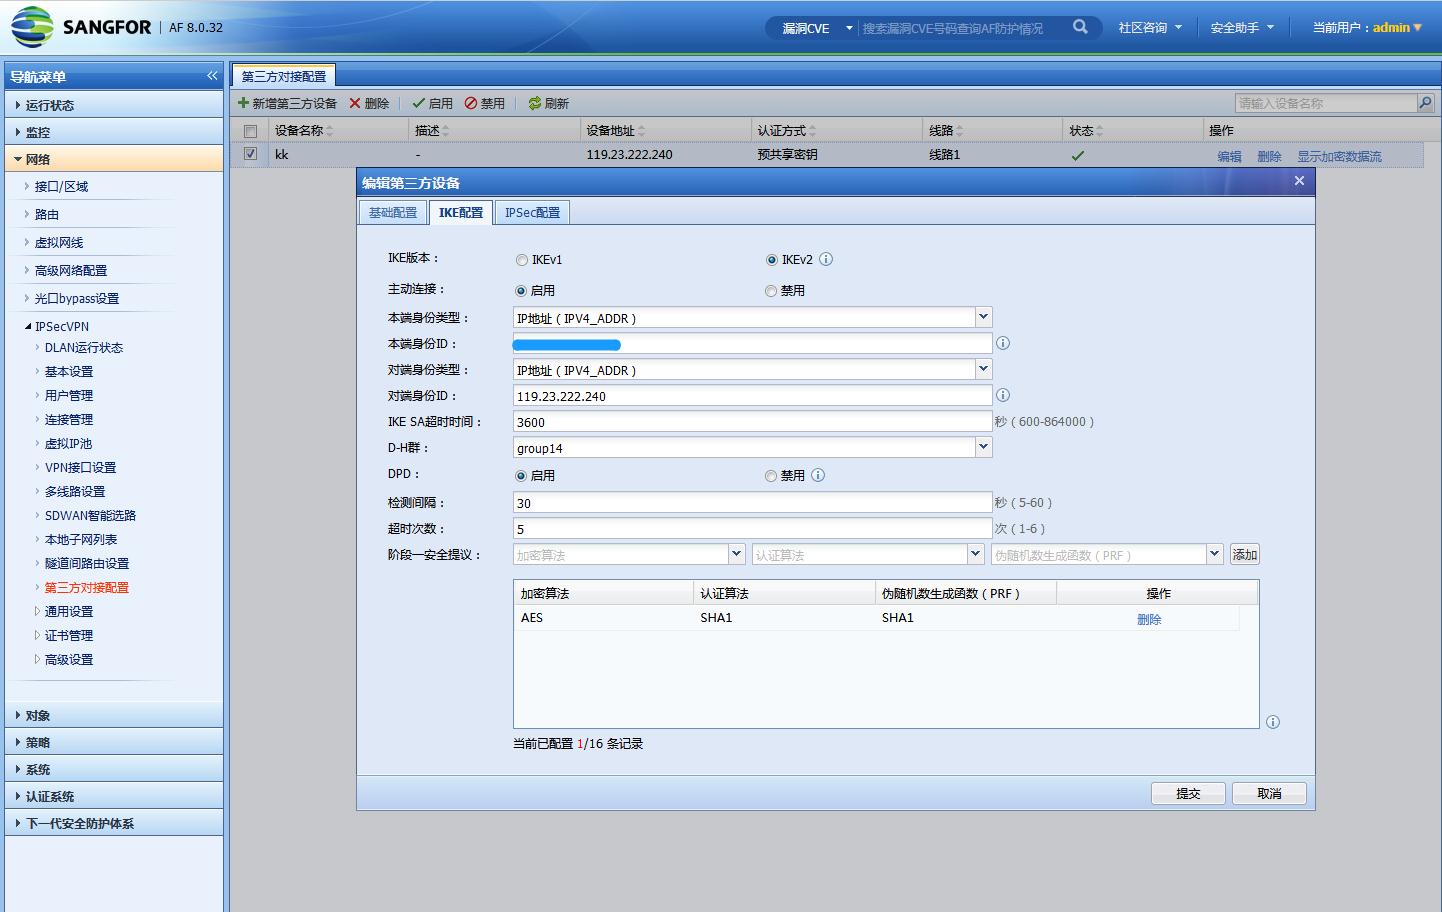Click 提交 button

pyautogui.click(x=1188, y=793)
